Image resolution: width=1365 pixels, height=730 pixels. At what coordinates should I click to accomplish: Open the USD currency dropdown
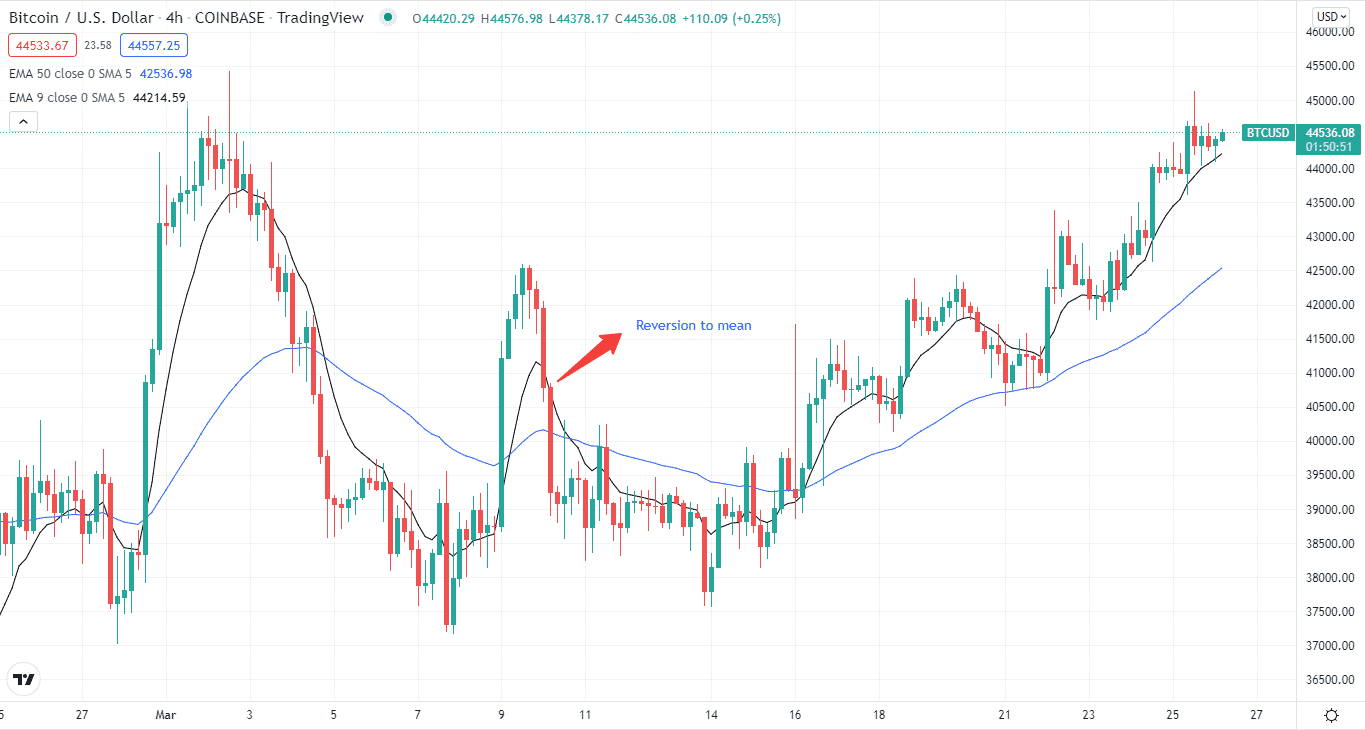coord(1331,16)
